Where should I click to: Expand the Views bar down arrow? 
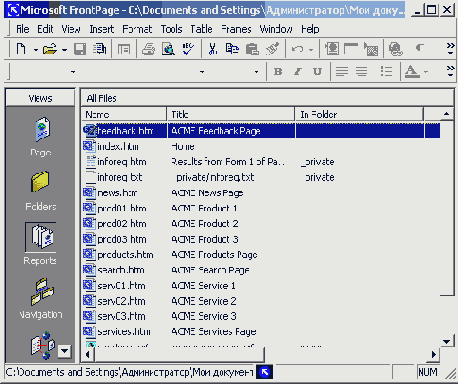[64, 351]
